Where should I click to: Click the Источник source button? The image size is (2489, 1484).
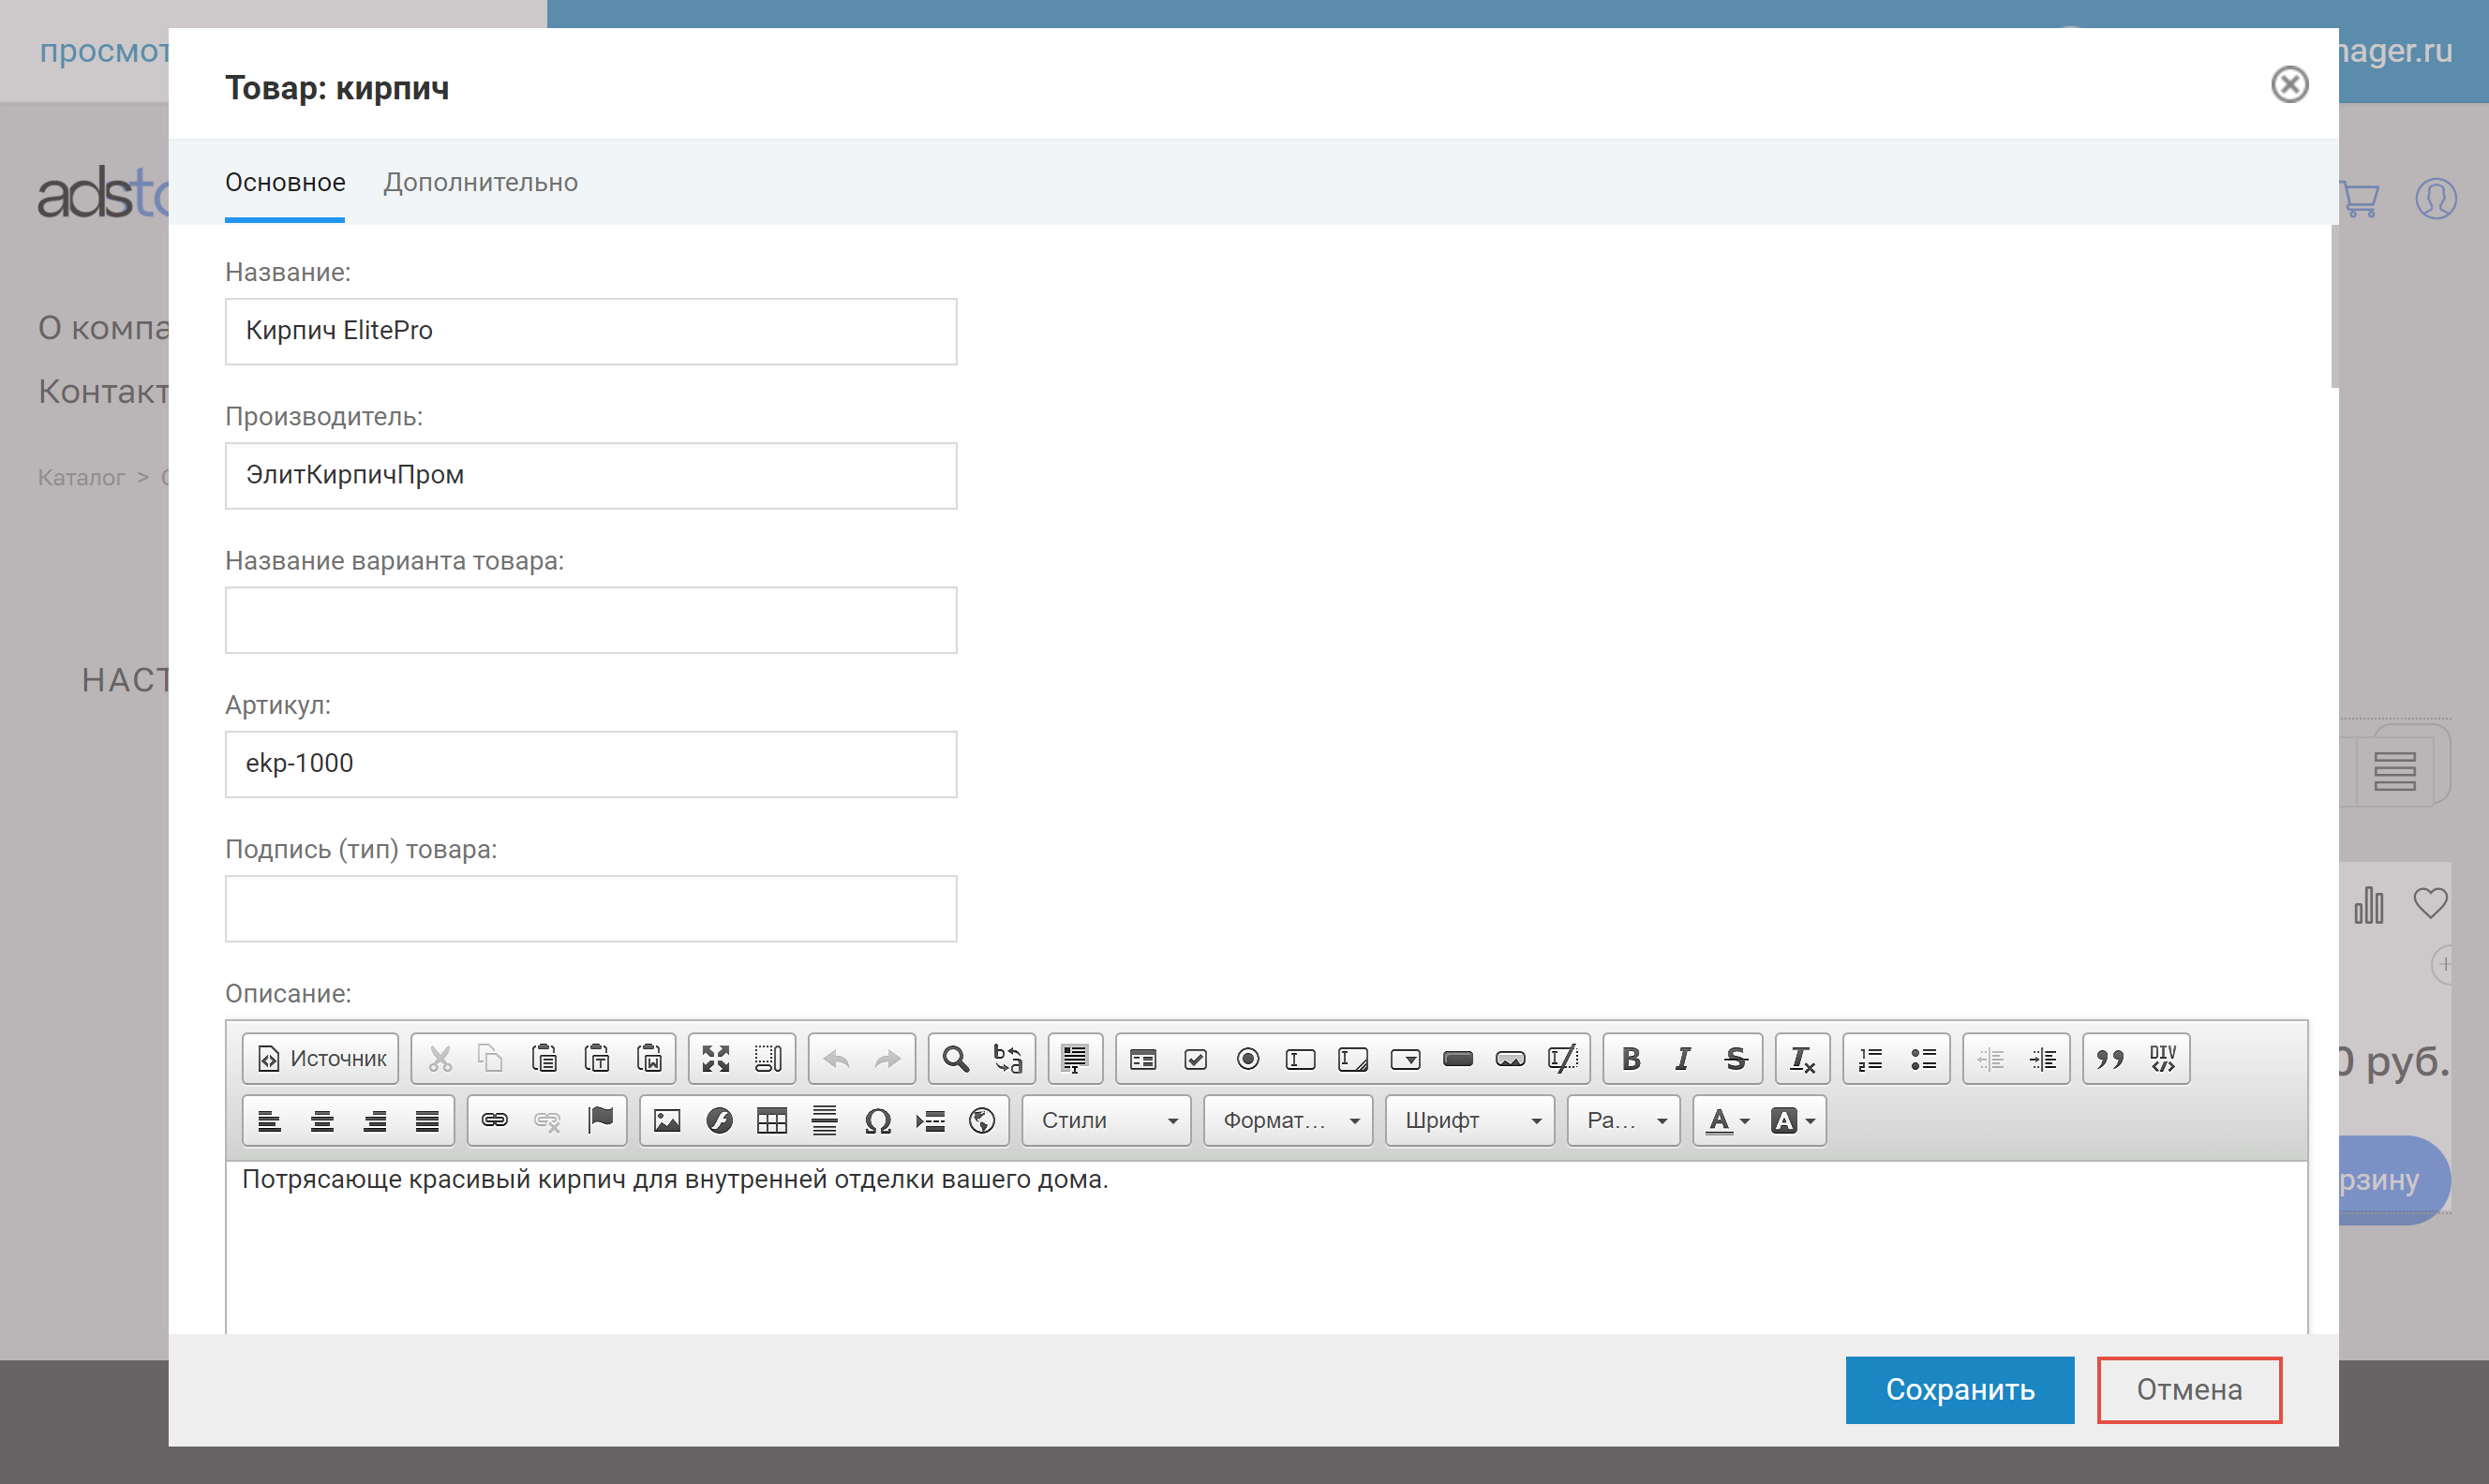322,1058
